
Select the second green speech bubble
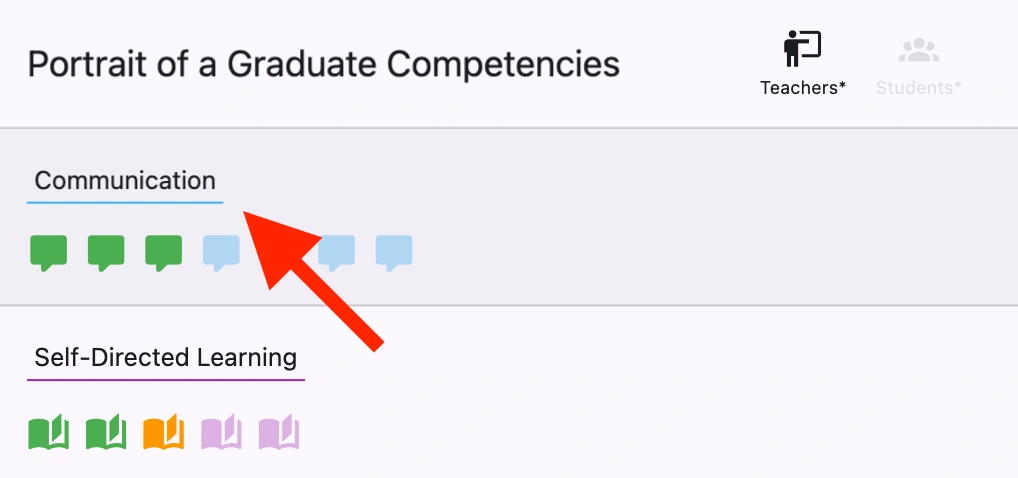click(106, 252)
